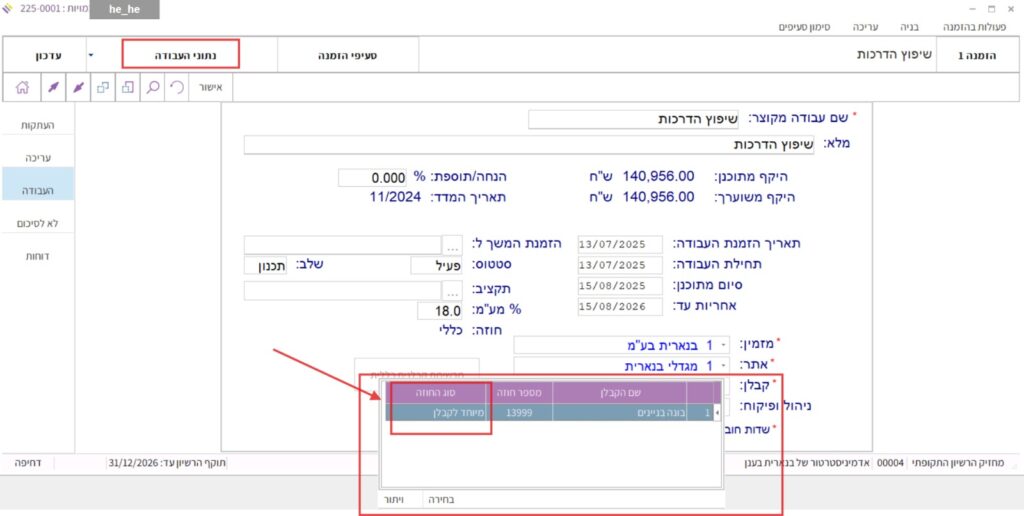The width and height of the screenshot is (1024, 516).
Task: Click the Home icon in the toolbar
Action: [22, 88]
